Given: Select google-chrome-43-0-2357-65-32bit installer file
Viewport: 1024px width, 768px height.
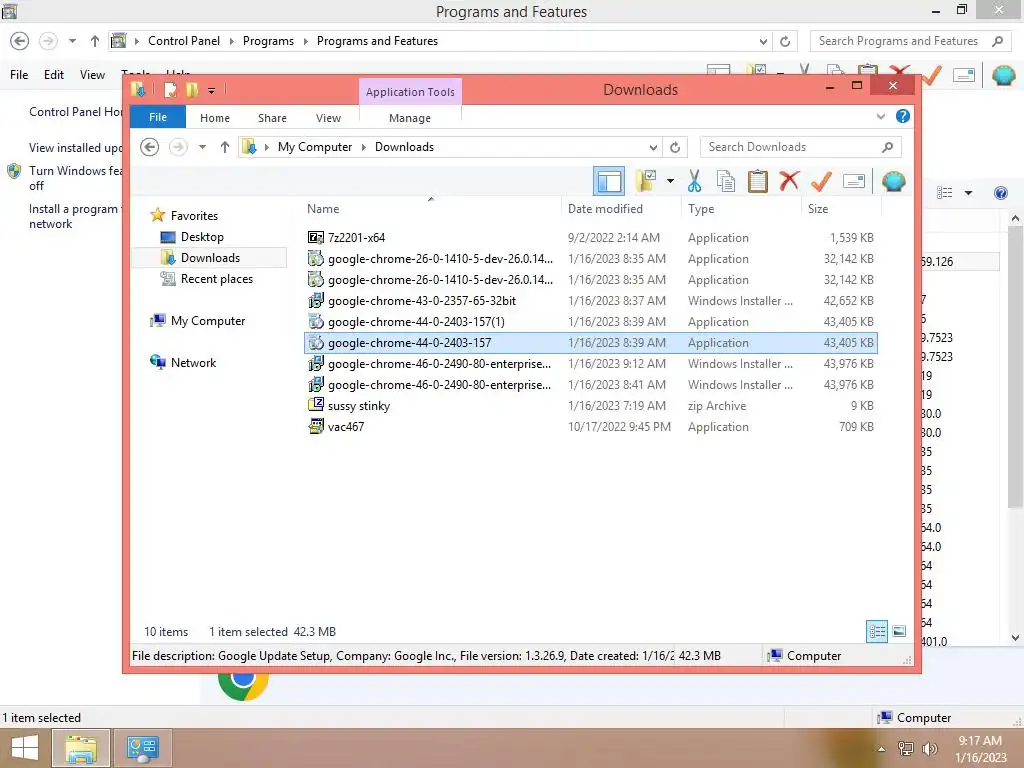Looking at the screenshot, I should (590, 300).
